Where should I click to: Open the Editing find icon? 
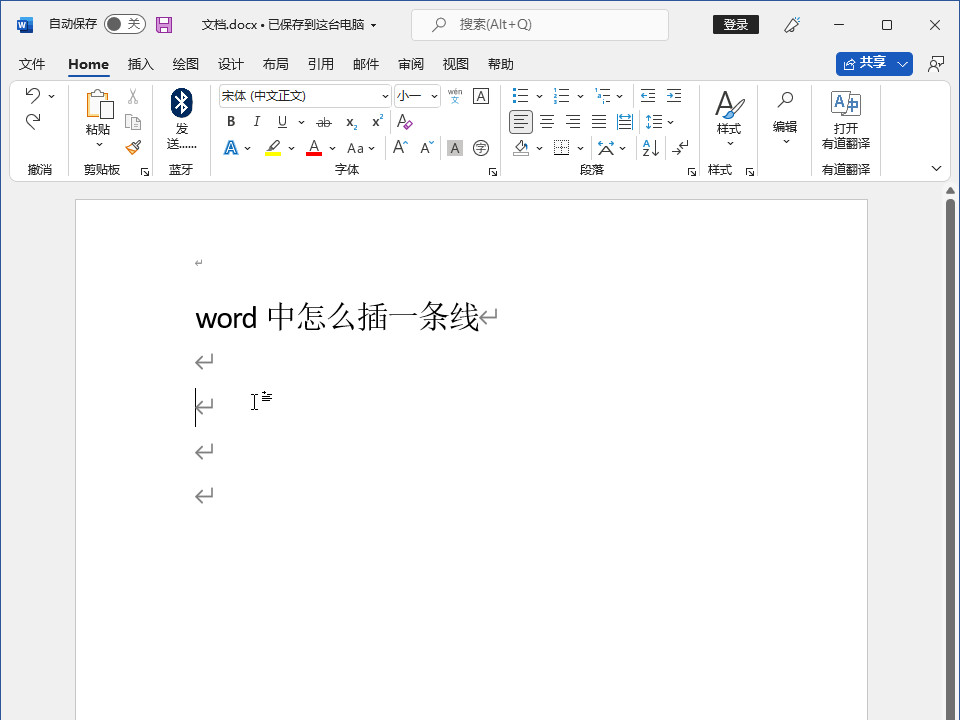[x=785, y=99]
